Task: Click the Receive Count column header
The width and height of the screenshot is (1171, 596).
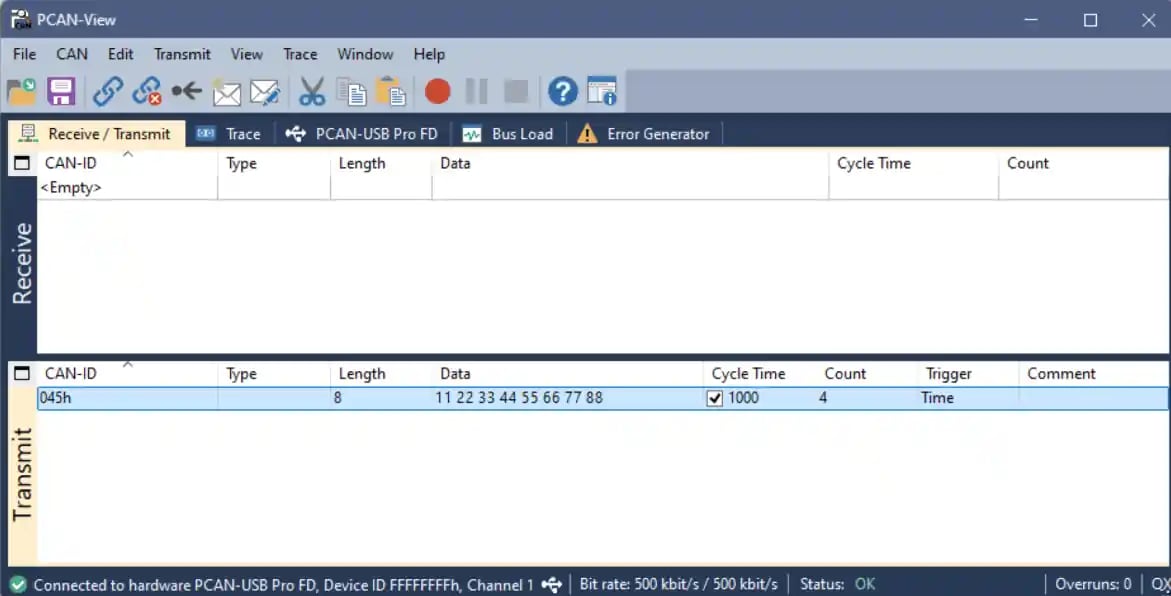Action: pos(1083,164)
